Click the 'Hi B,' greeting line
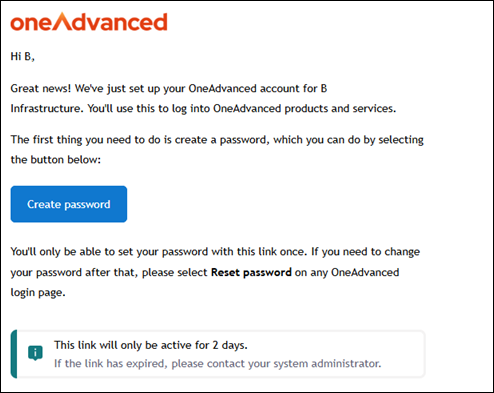494x393 pixels. click(x=23, y=56)
